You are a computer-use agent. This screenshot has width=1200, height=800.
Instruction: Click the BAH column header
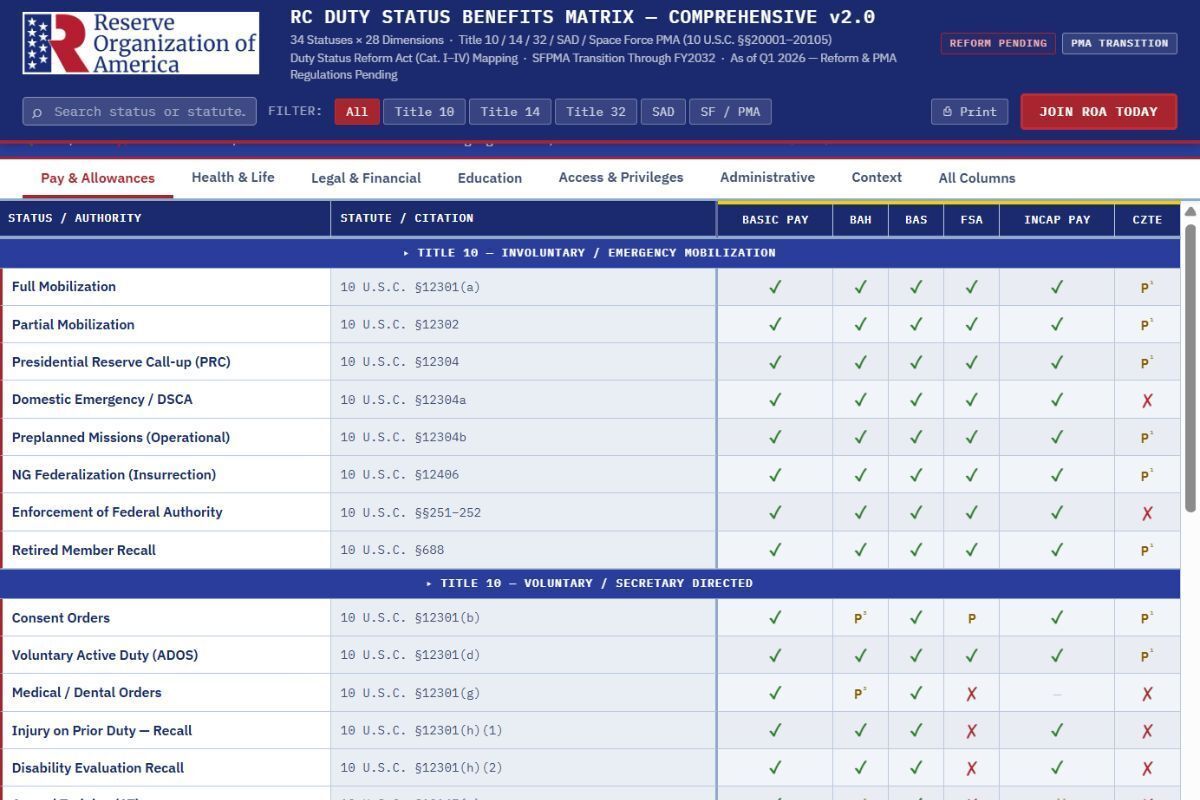coord(860,219)
